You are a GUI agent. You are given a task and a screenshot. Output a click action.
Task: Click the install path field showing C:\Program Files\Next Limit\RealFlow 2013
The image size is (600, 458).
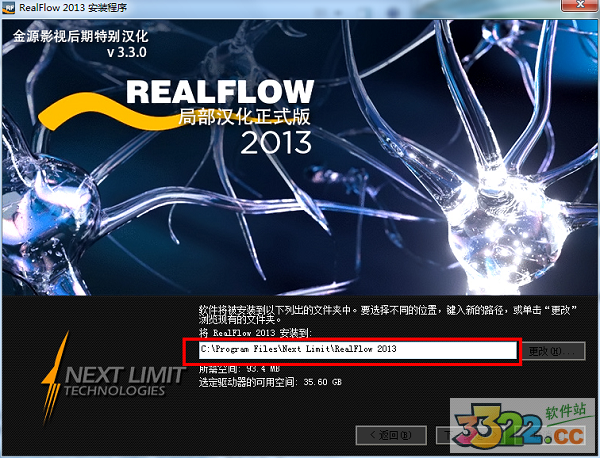(x=357, y=350)
